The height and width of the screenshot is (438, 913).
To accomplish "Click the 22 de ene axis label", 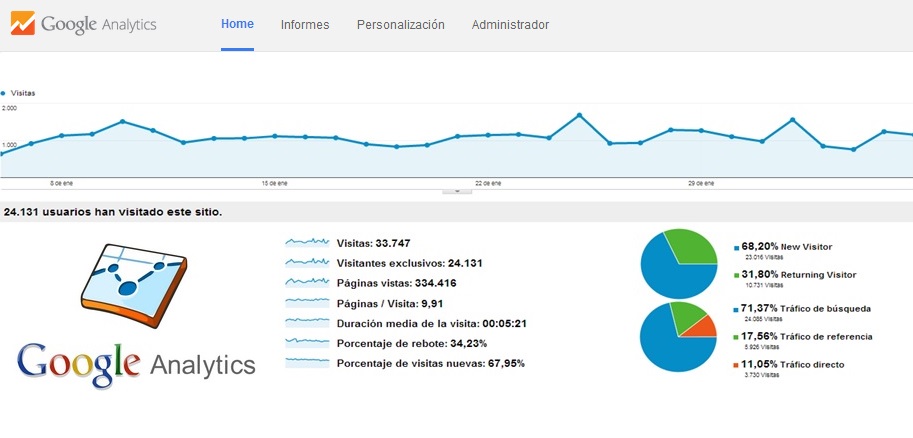I will pyautogui.click(x=487, y=183).
